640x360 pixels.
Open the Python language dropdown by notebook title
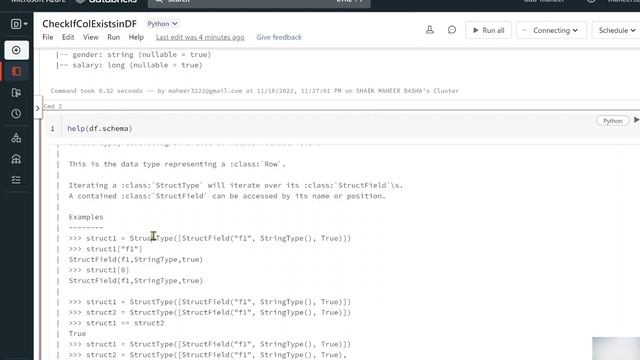coord(162,24)
